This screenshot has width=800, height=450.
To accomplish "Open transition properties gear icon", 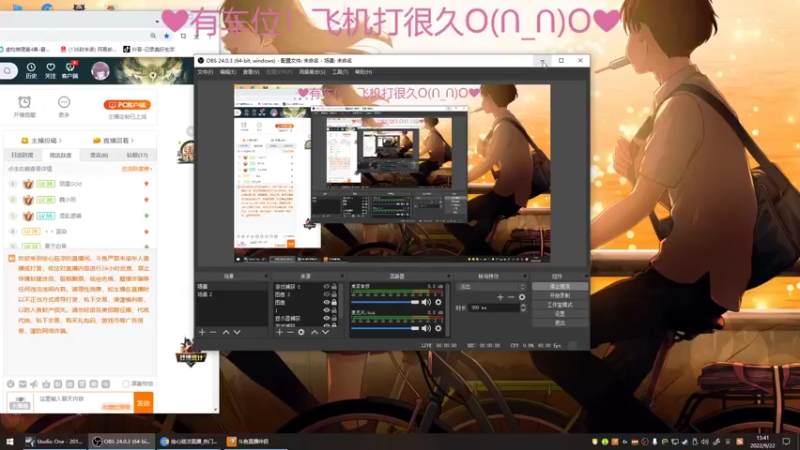I will pyautogui.click(x=522, y=297).
